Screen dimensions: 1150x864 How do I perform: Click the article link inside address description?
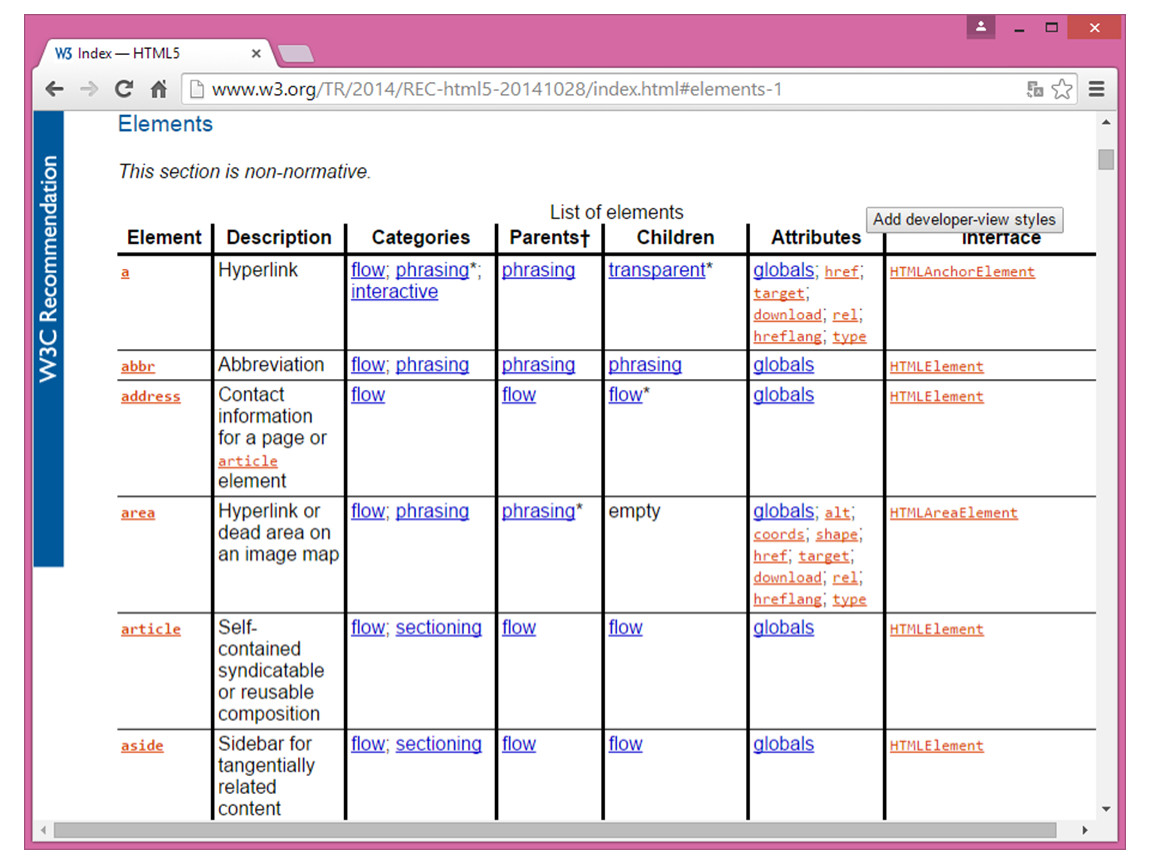pyautogui.click(x=248, y=461)
